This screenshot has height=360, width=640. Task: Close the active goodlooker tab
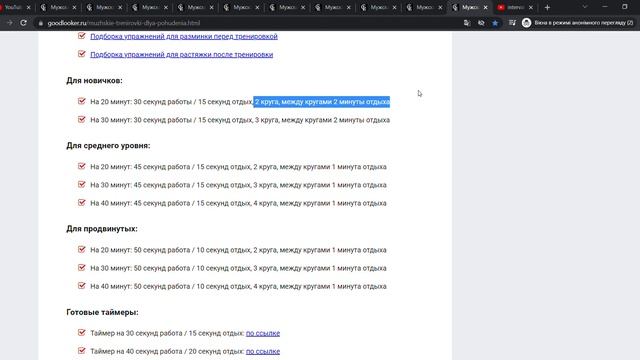[485, 7]
